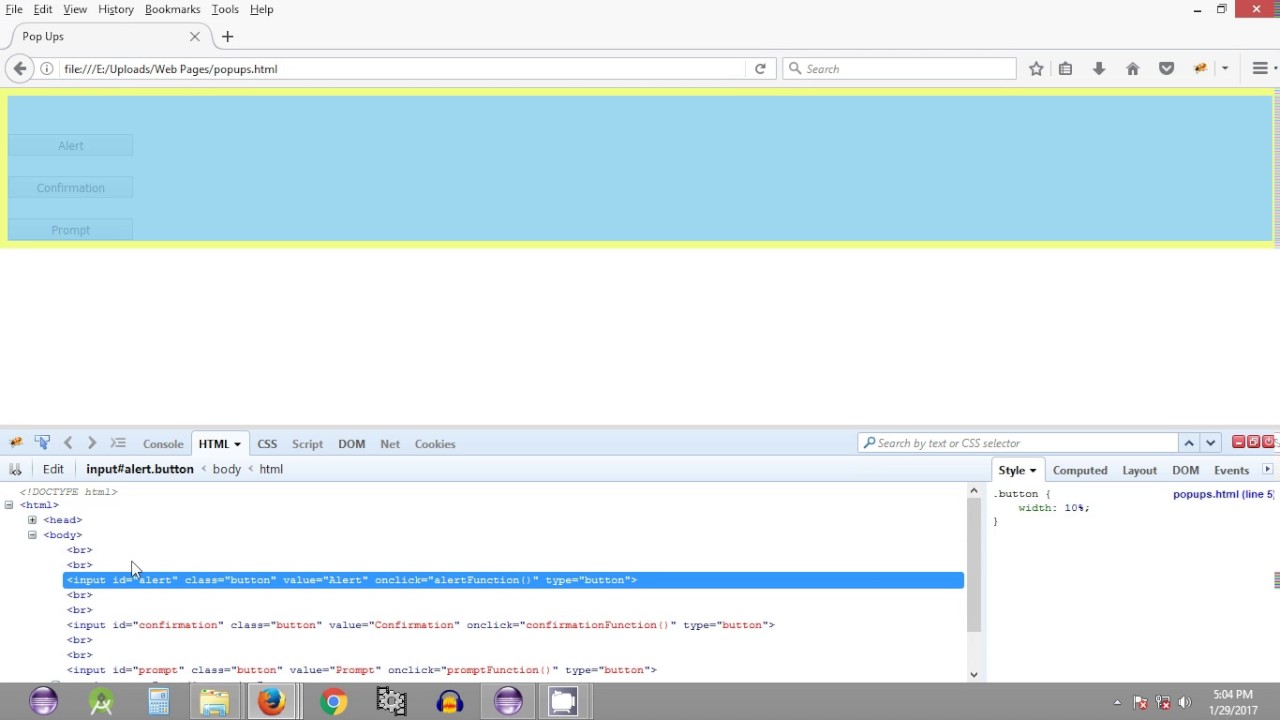1280x720 pixels.
Task: Open the Firefox hamburger menu
Action: click(x=1260, y=69)
